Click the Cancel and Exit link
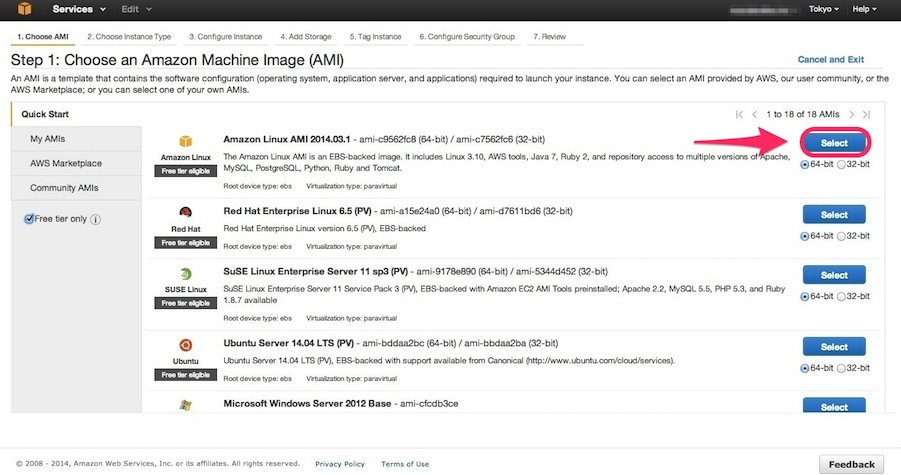 click(x=830, y=60)
